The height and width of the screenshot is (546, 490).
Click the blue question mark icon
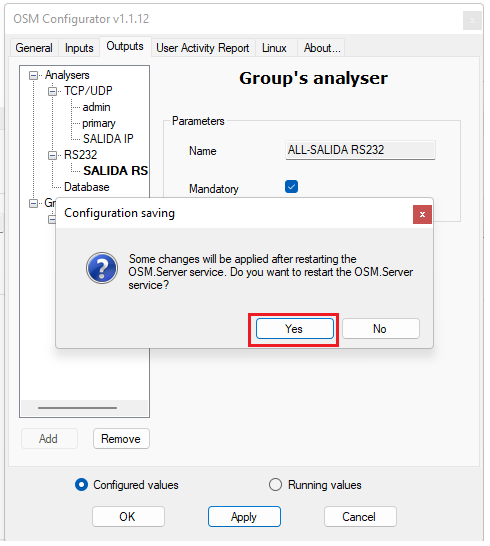click(102, 268)
